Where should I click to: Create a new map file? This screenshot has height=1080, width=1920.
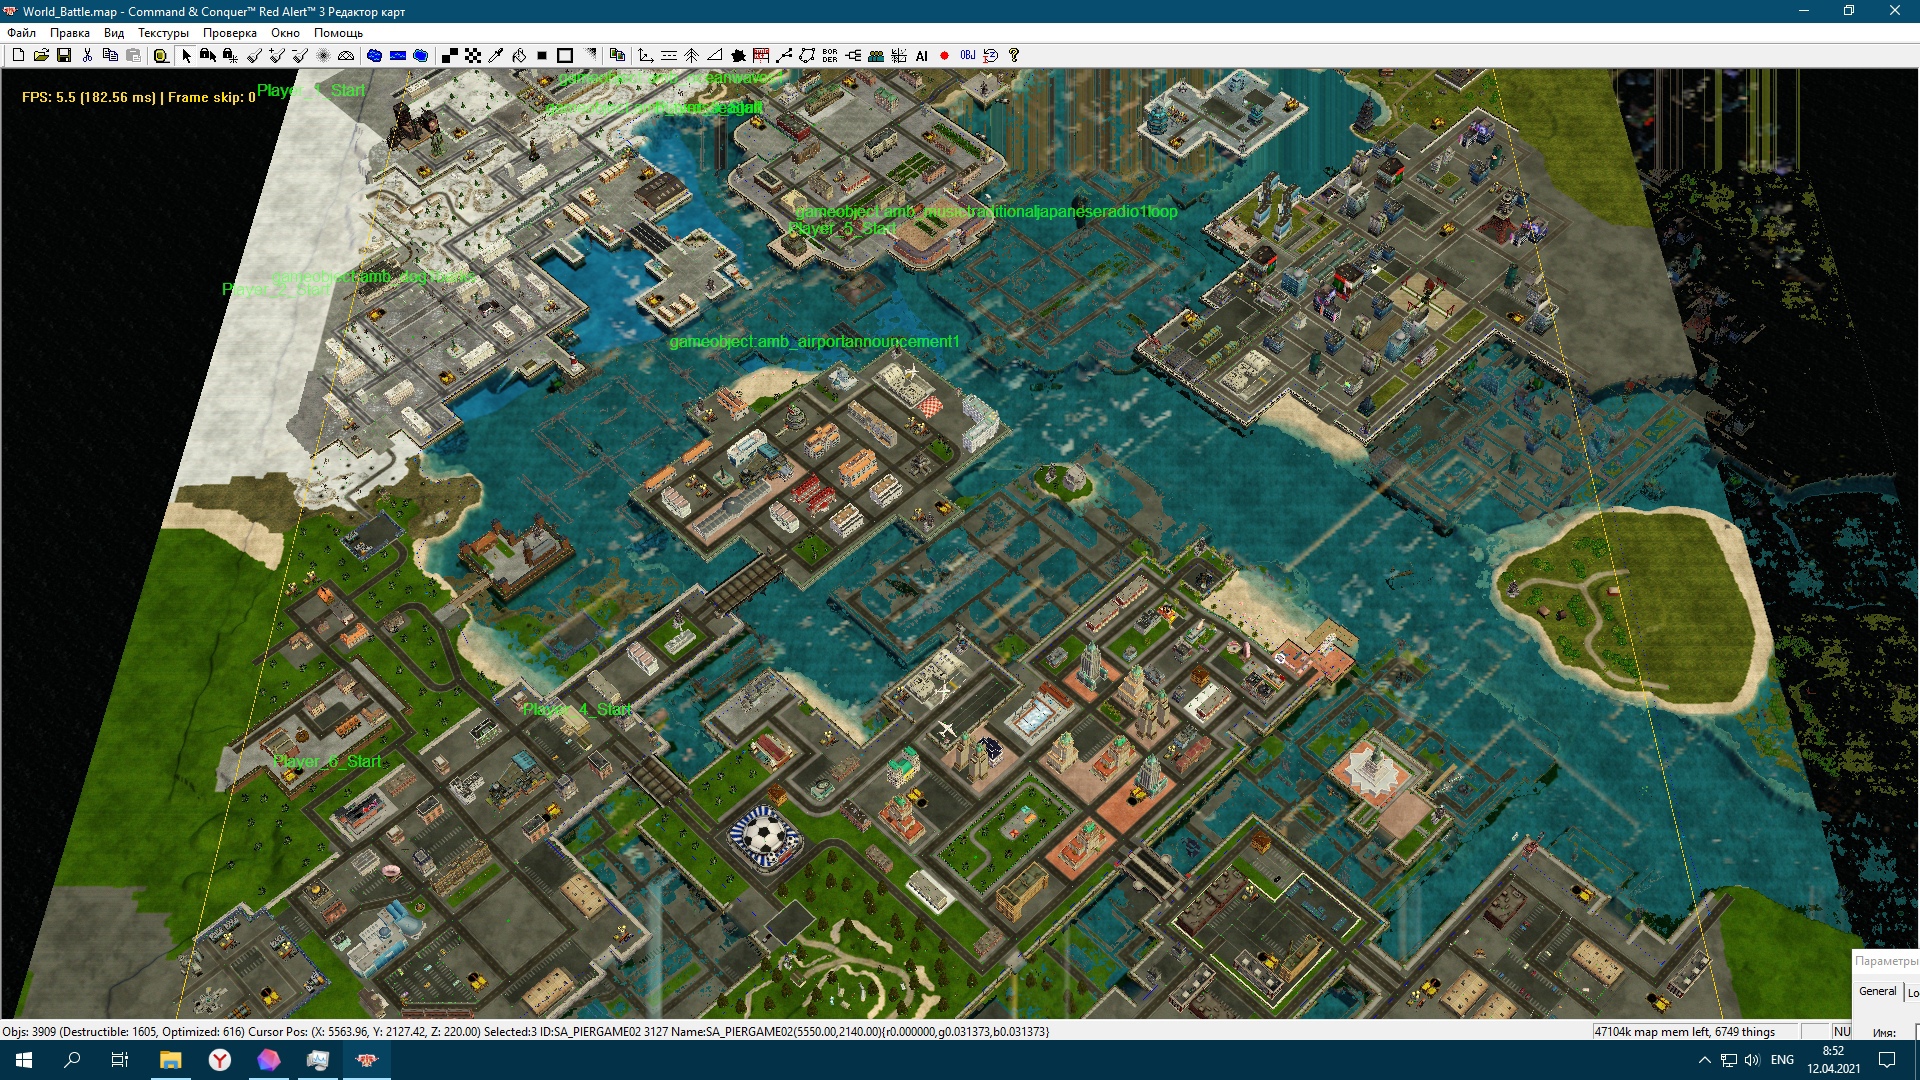coord(18,56)
